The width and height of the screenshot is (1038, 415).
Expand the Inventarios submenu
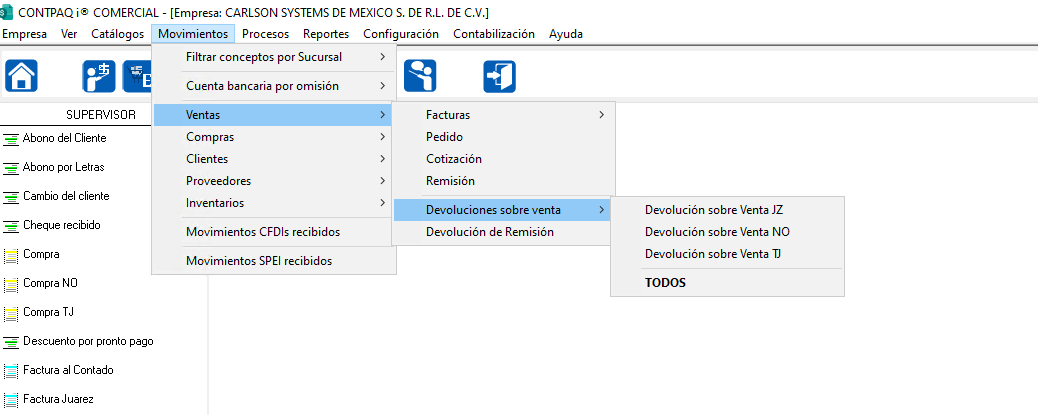[x=274, y=203]
